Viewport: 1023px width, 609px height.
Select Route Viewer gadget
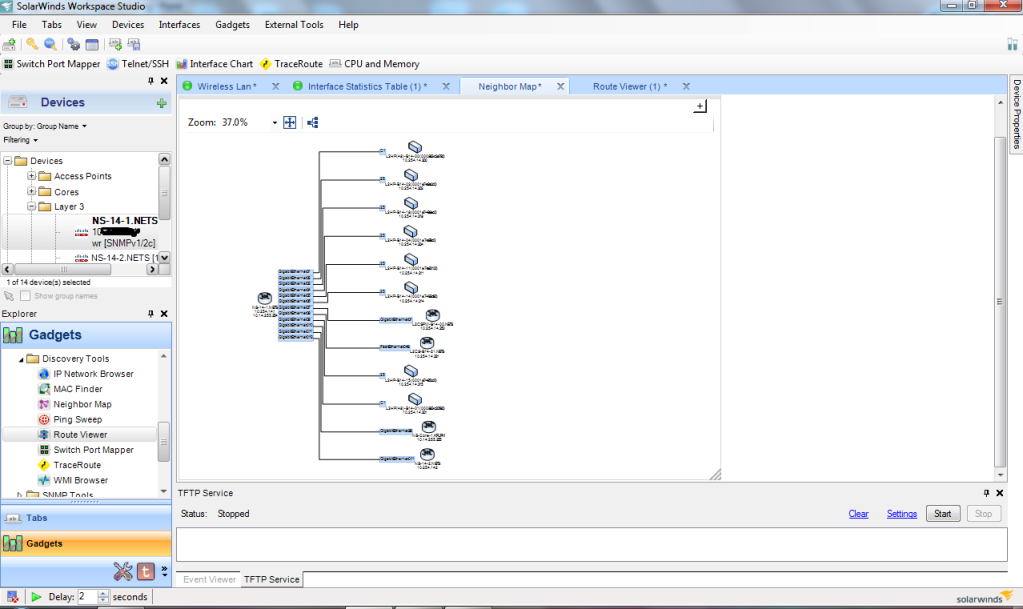[x=73, y=435]
